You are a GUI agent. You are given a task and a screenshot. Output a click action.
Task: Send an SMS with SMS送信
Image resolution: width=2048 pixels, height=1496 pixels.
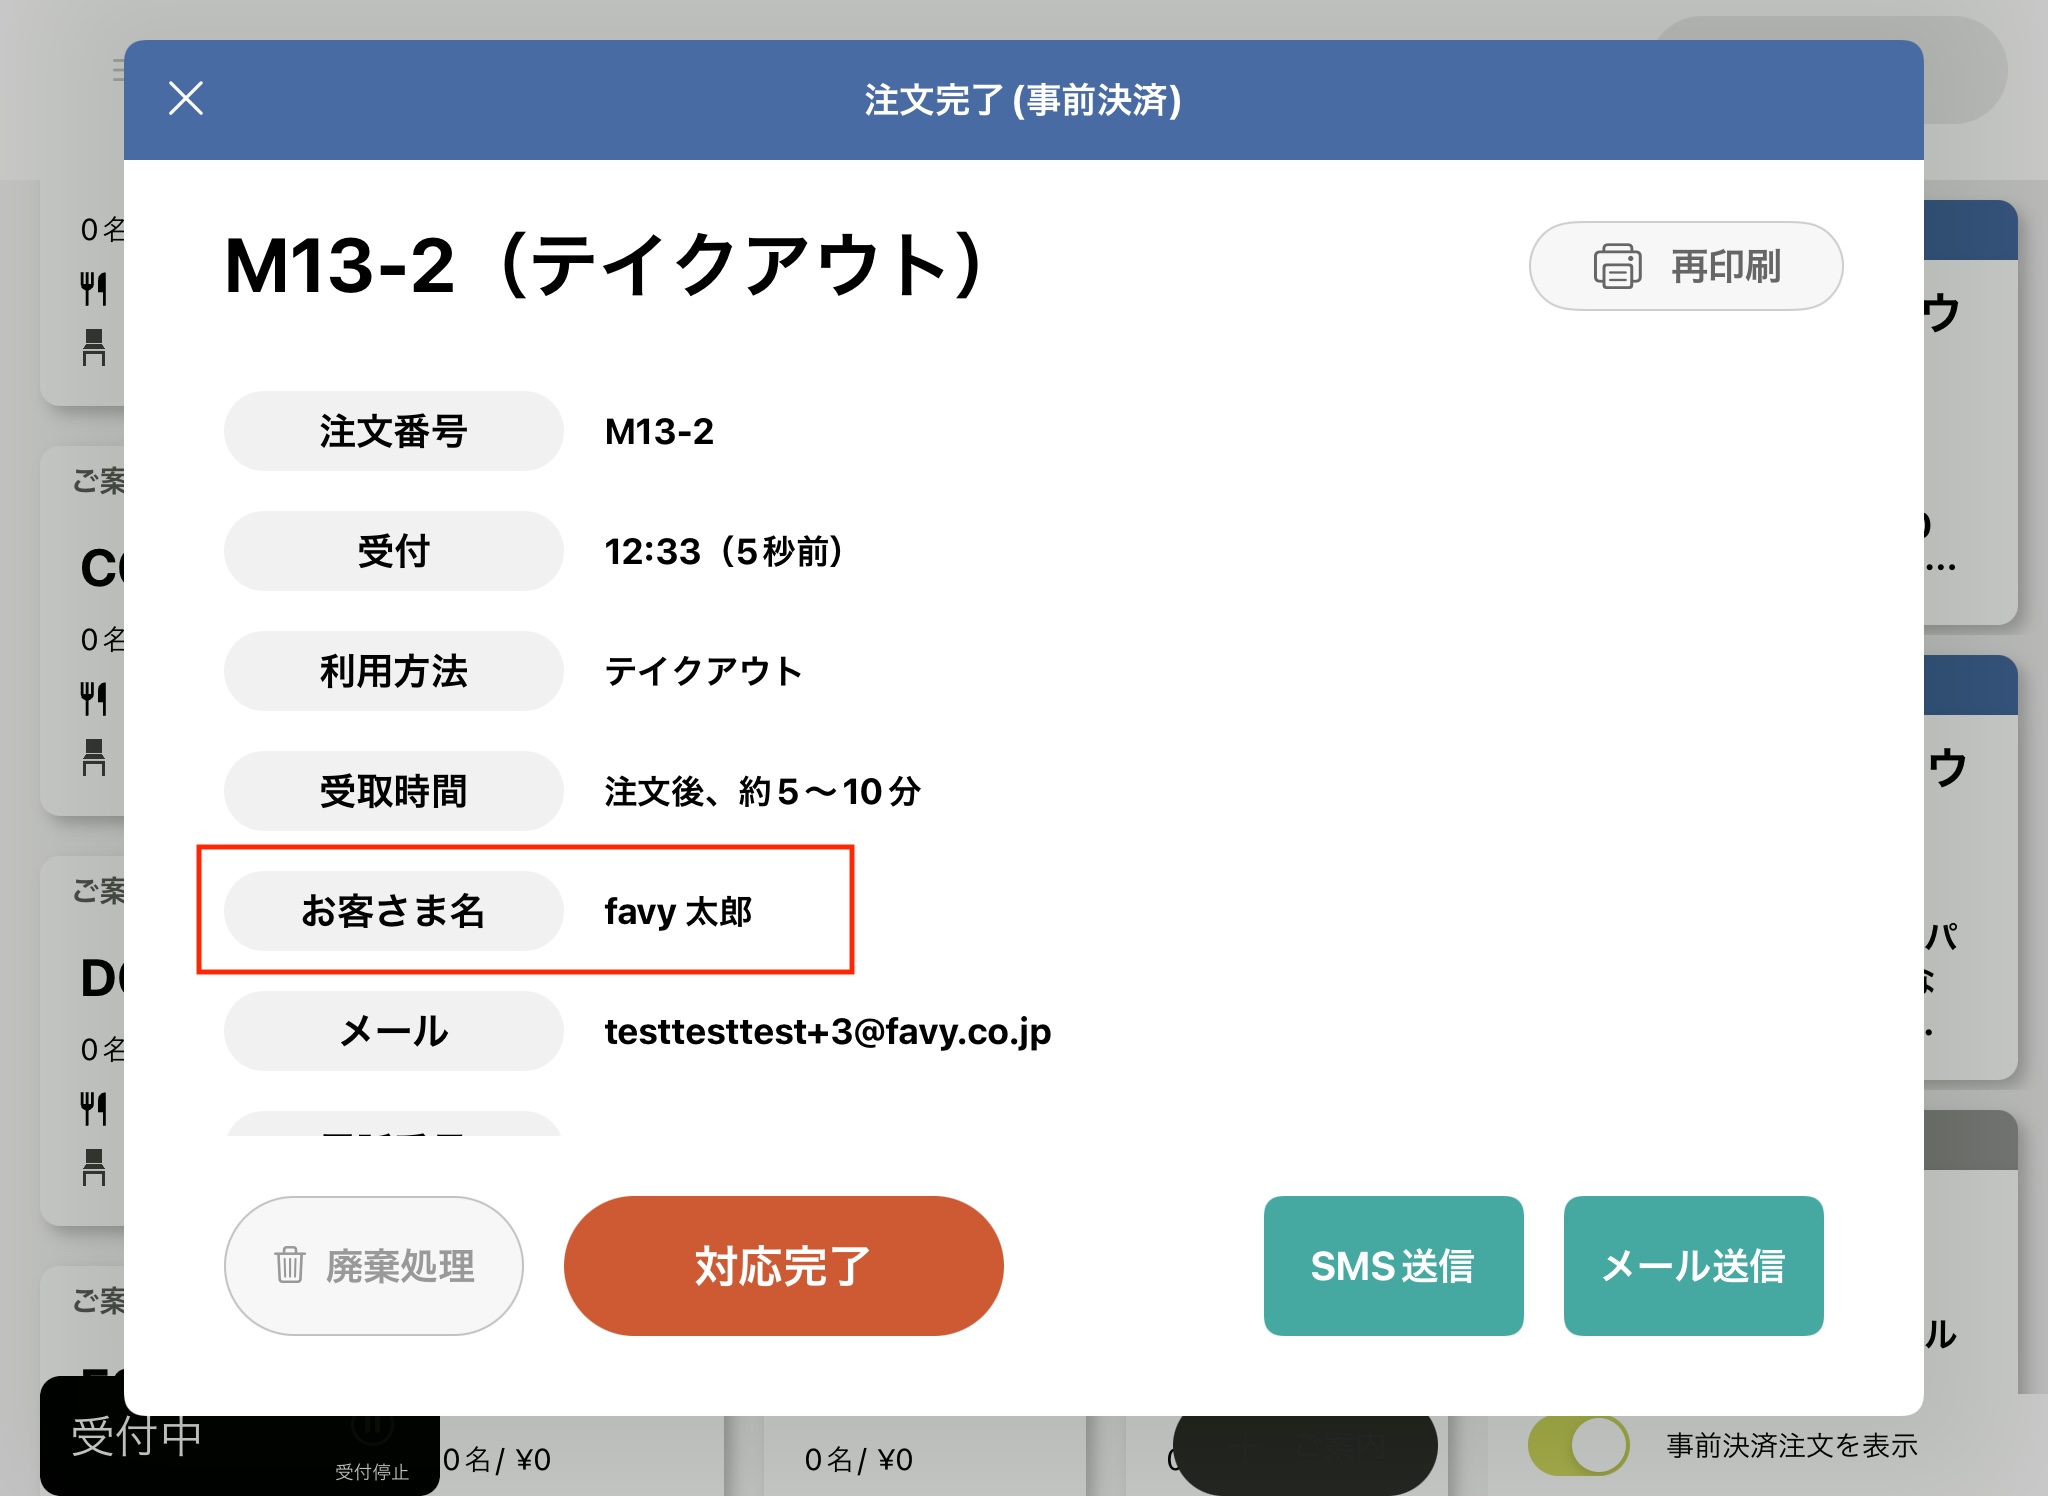point(1392,1265)
